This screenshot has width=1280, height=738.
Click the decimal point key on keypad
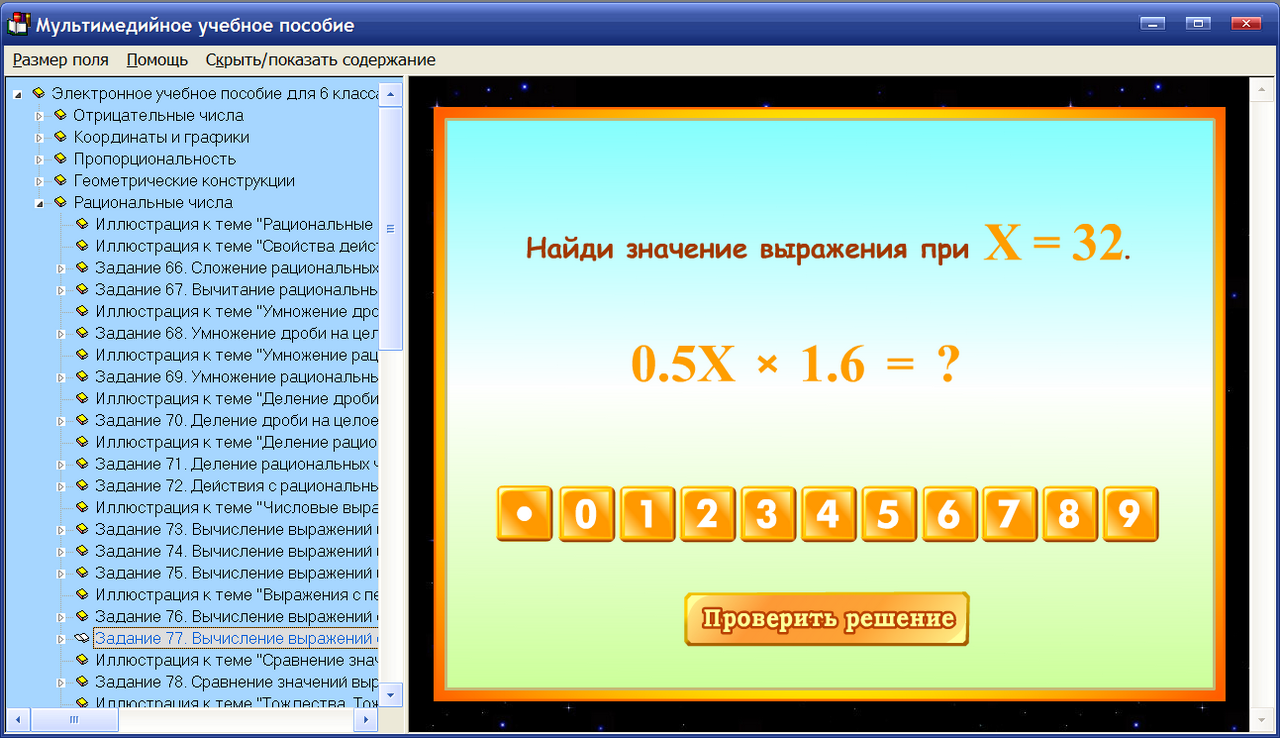point(526,514)
